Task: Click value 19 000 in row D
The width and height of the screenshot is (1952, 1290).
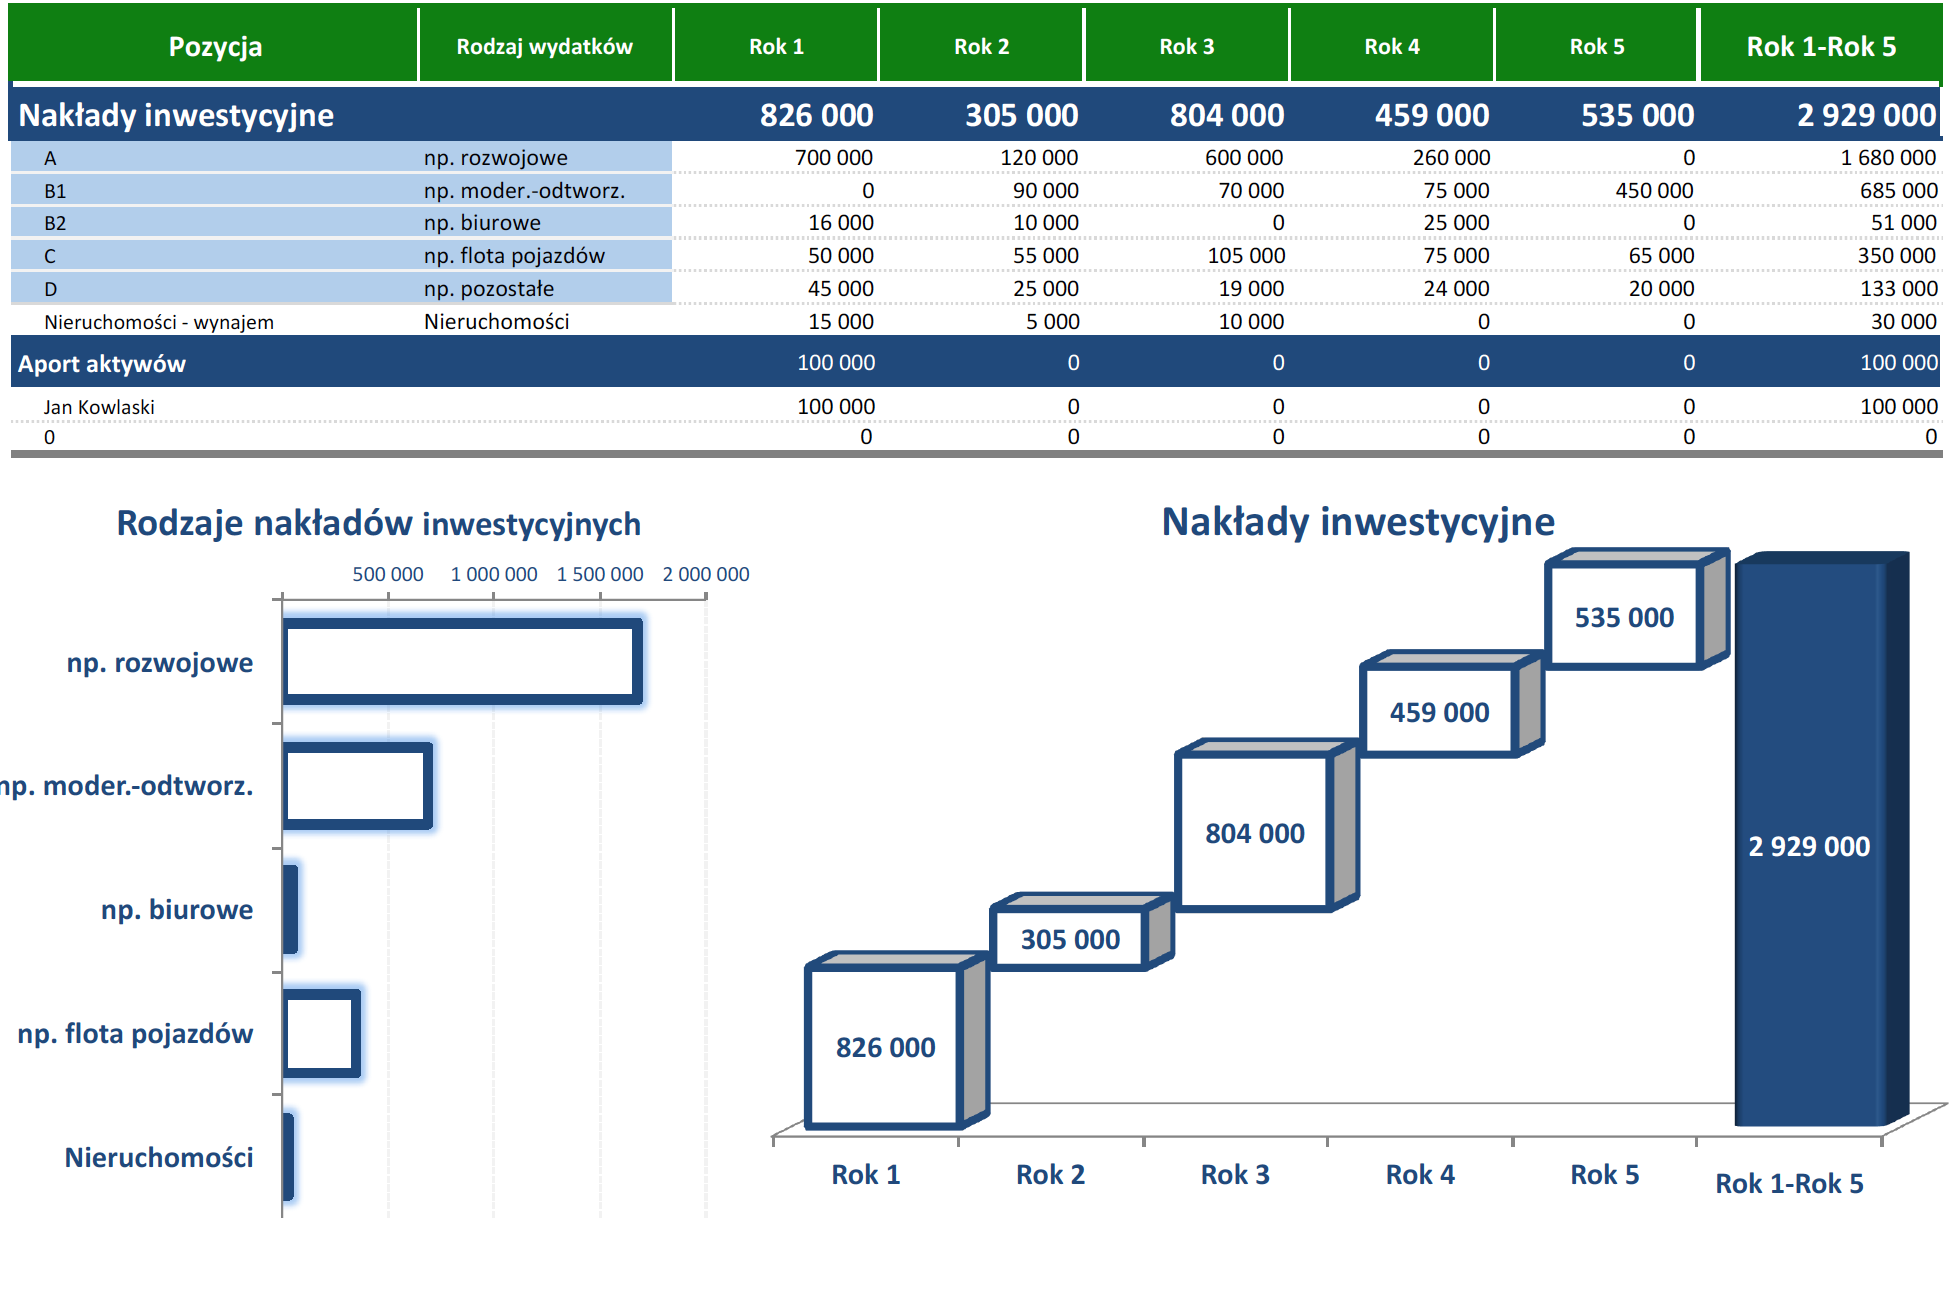Action: [x=1251, y=289]
